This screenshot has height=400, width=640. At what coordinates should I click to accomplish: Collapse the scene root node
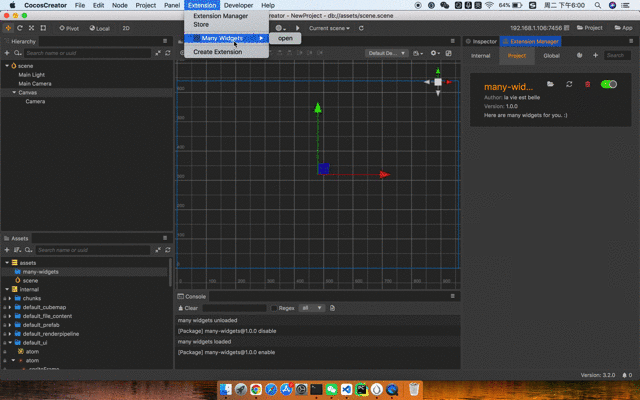point(7,66)
